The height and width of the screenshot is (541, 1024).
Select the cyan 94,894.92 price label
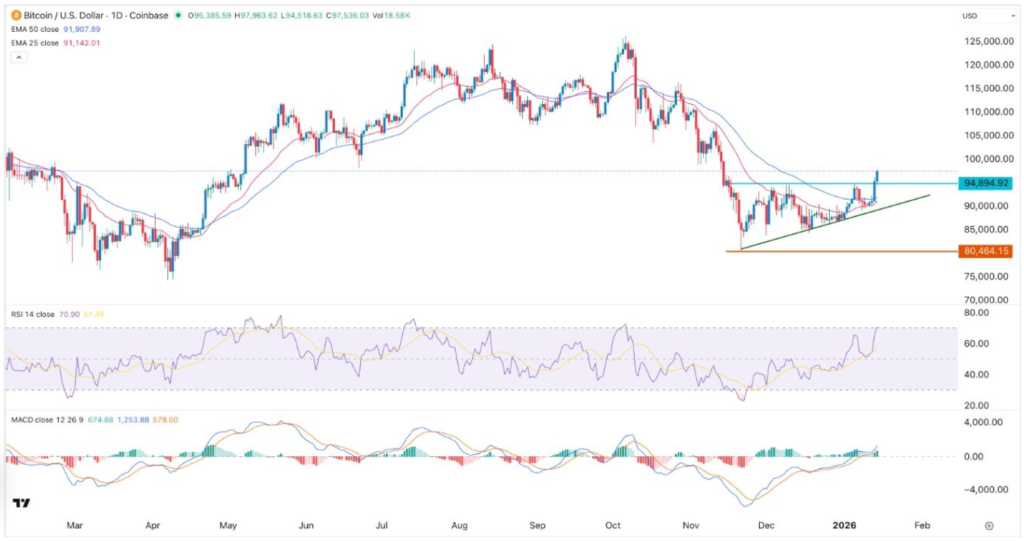[x=985, y=184]
